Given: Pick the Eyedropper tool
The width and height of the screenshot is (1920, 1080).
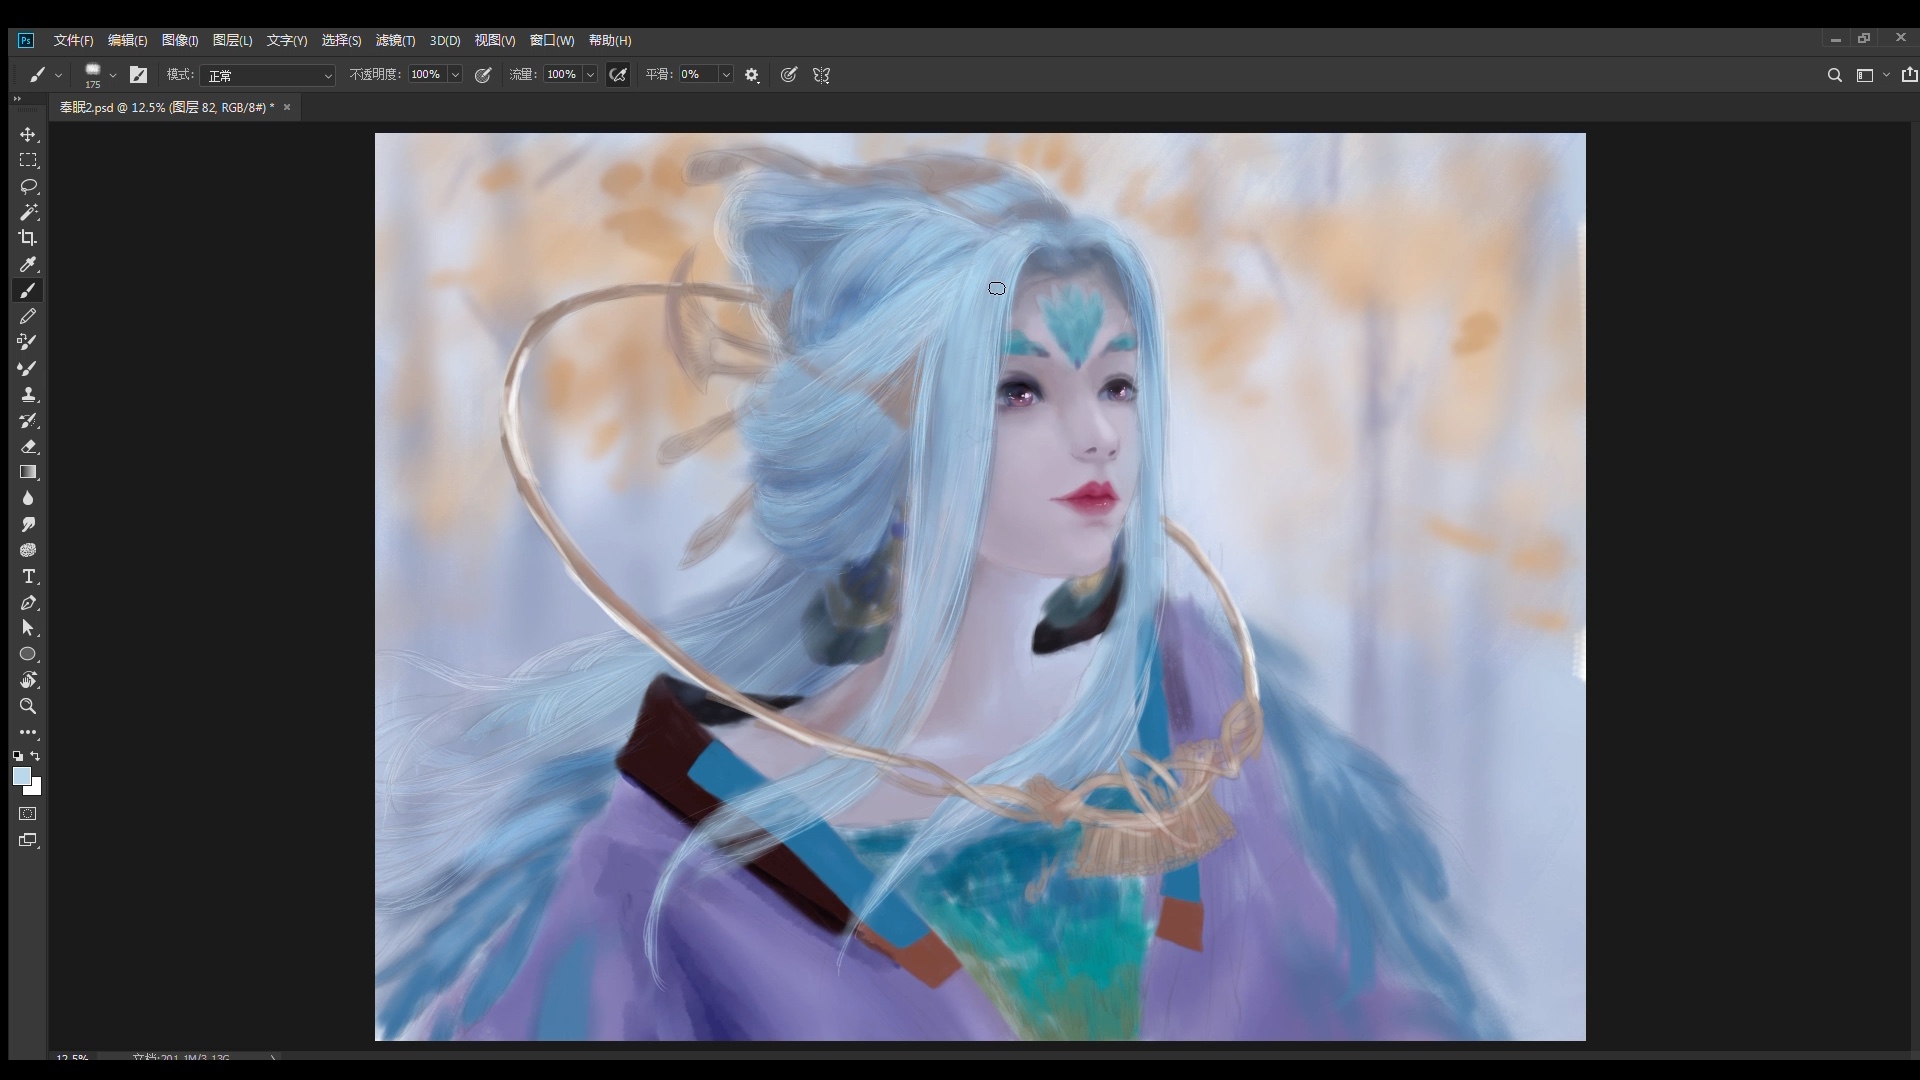Looking at the screenshot, I should [x=28, y=265].
